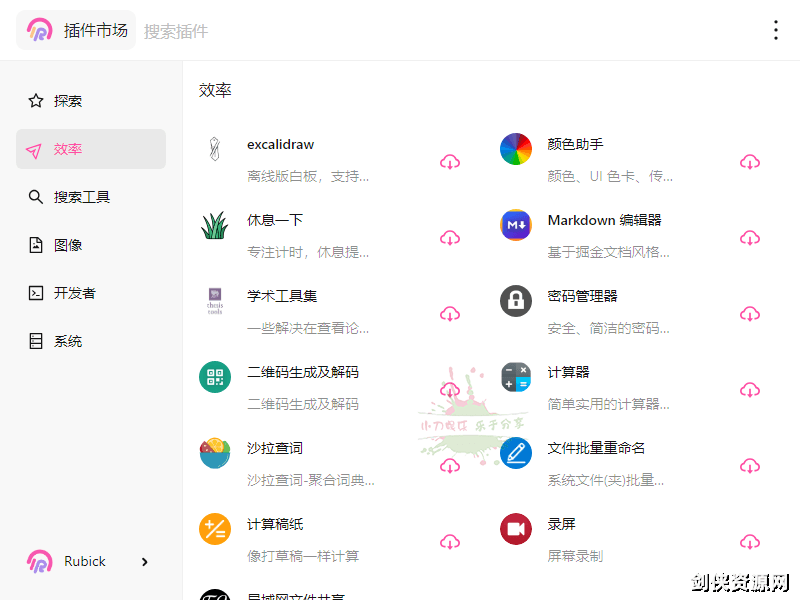Download the excalidraw plugin
Image resolution: width=800 pixels, height=600 pixels.
pos(450,162)
